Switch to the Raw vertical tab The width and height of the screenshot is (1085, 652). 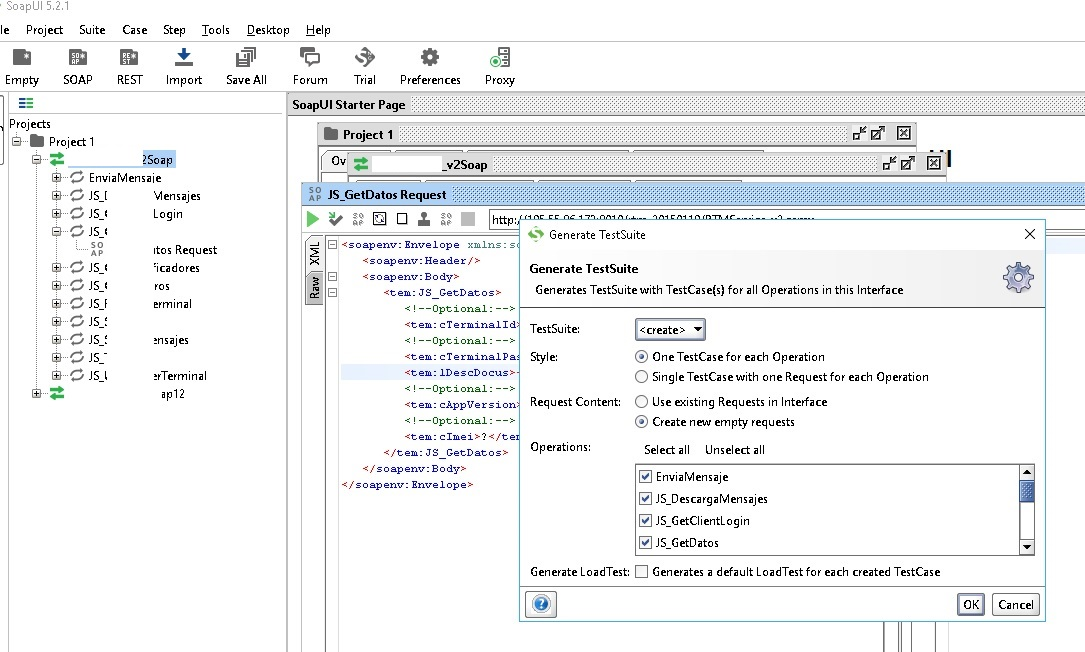point(314,288)
